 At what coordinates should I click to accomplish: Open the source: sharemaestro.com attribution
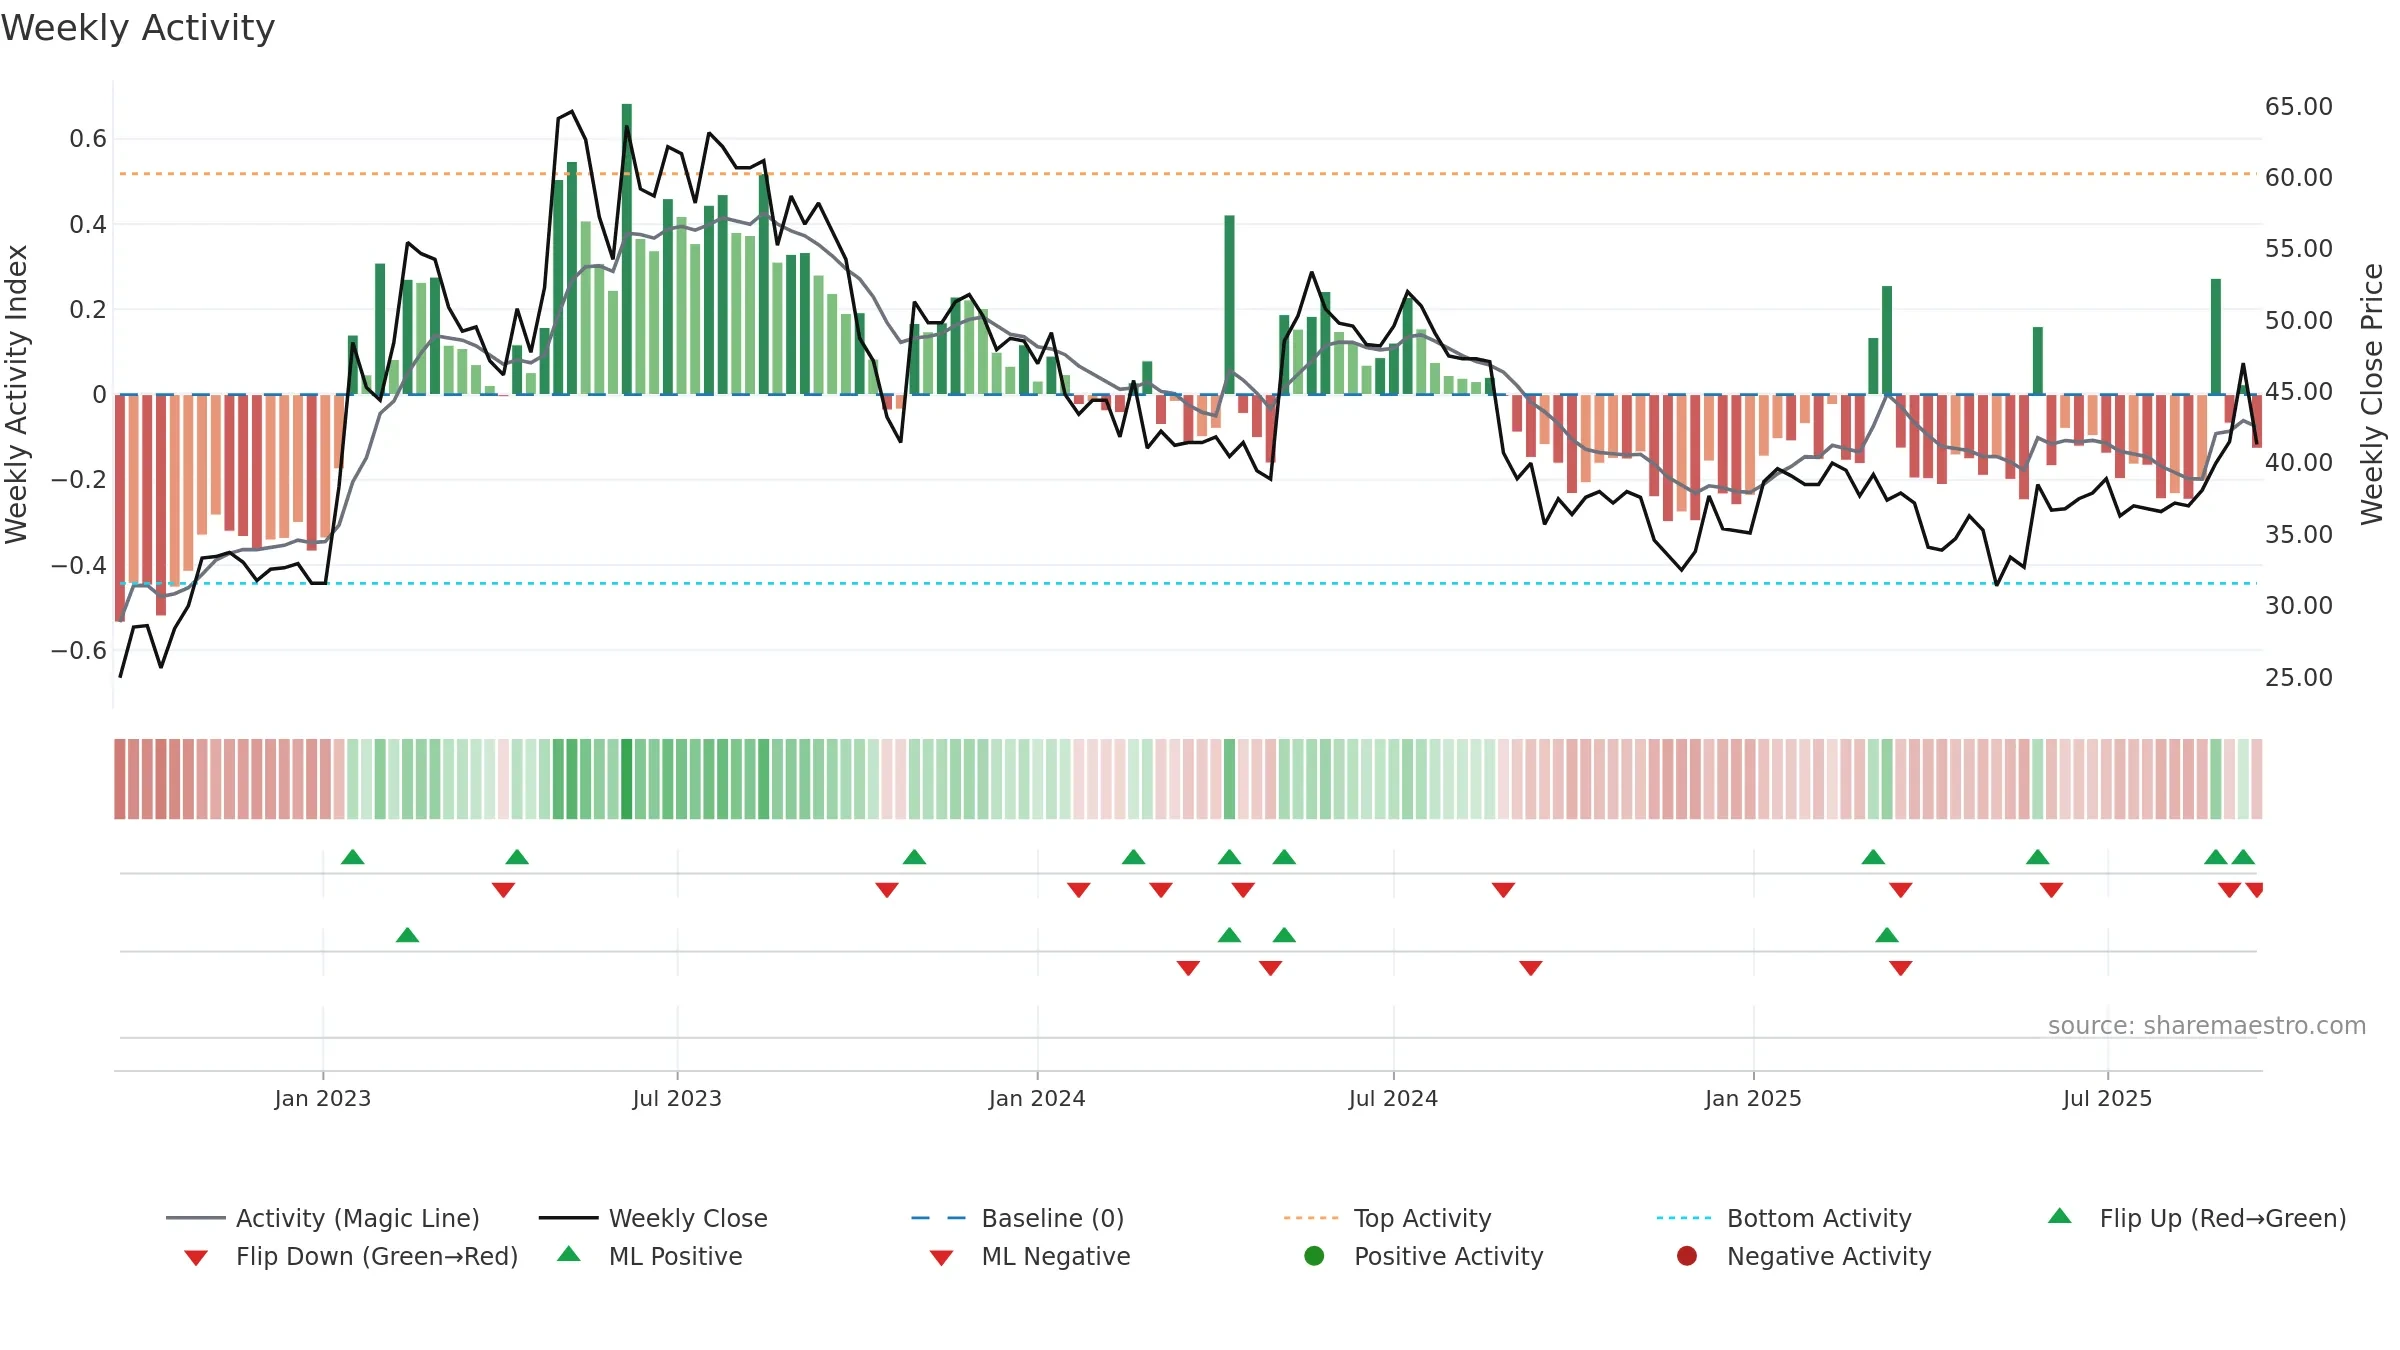coord(2207,1026)
